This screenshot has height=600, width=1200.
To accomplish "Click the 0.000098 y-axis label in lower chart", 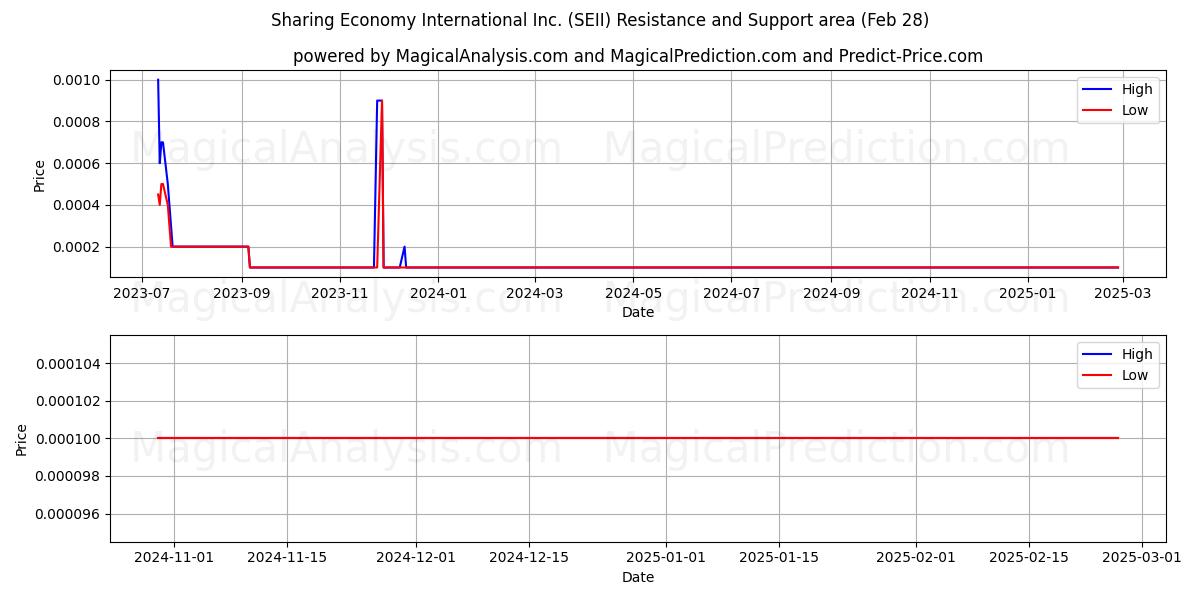I will click(69, 477).
